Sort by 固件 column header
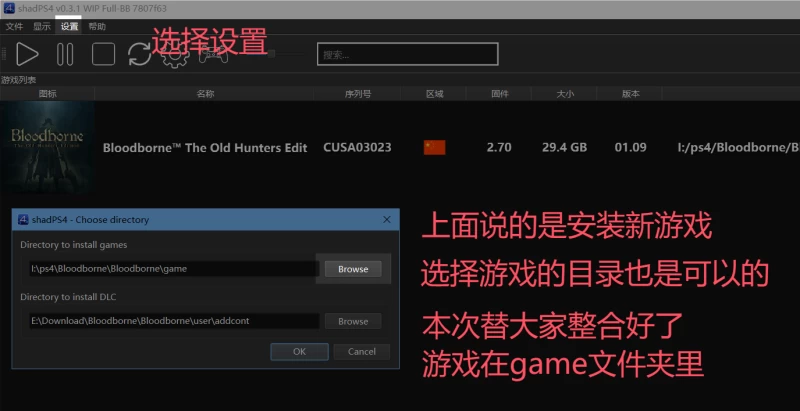The image size is (800, 411). click(499, 94)
